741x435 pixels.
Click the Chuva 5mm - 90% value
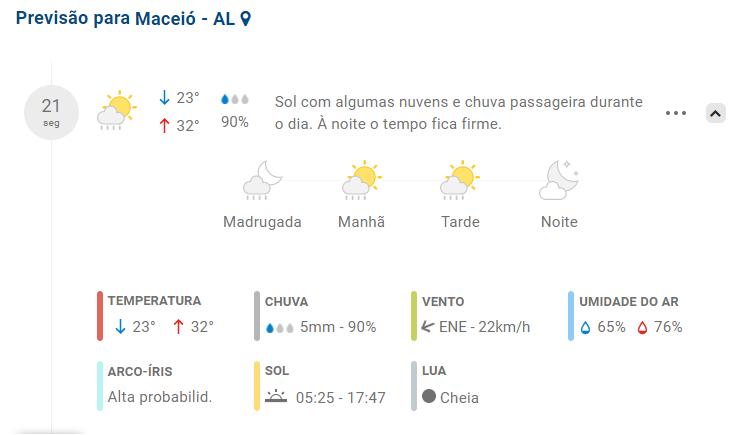(338, 327)
